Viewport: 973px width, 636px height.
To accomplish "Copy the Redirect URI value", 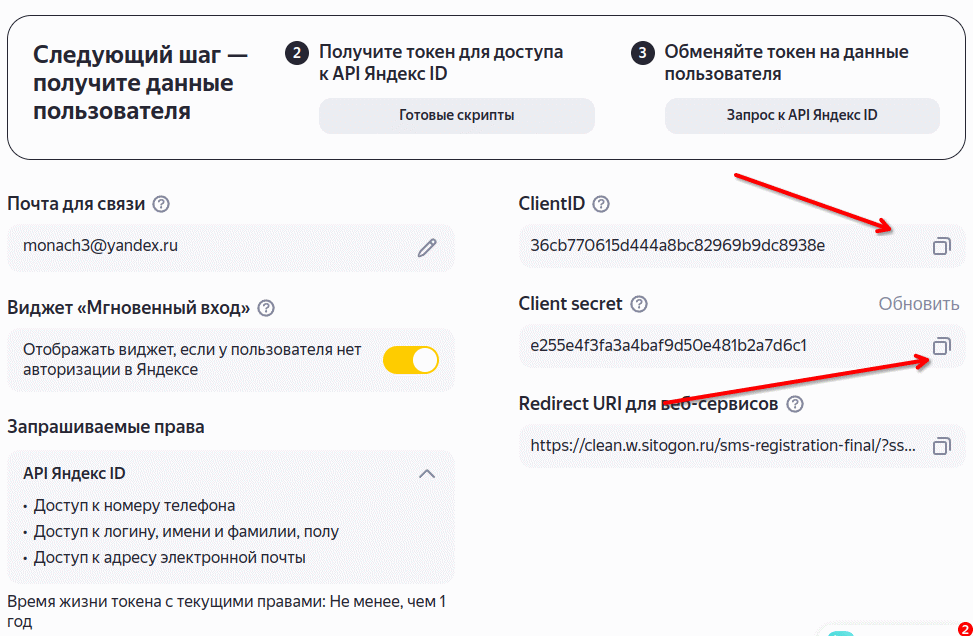I will [941, 446].
